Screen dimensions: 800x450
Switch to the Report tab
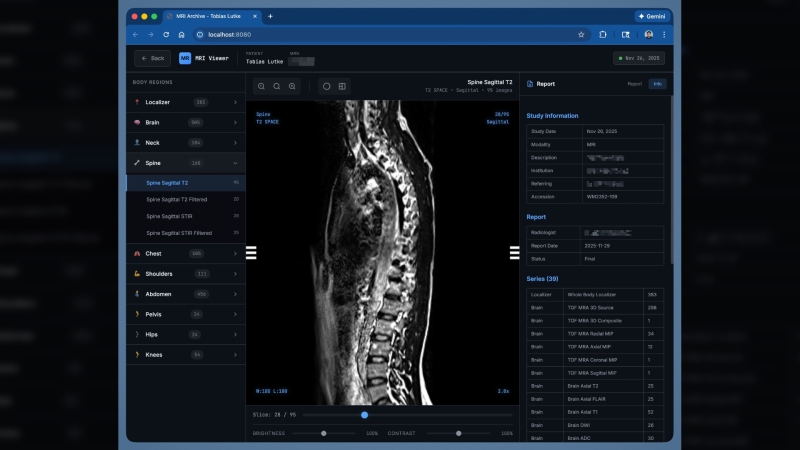point(634,84)
